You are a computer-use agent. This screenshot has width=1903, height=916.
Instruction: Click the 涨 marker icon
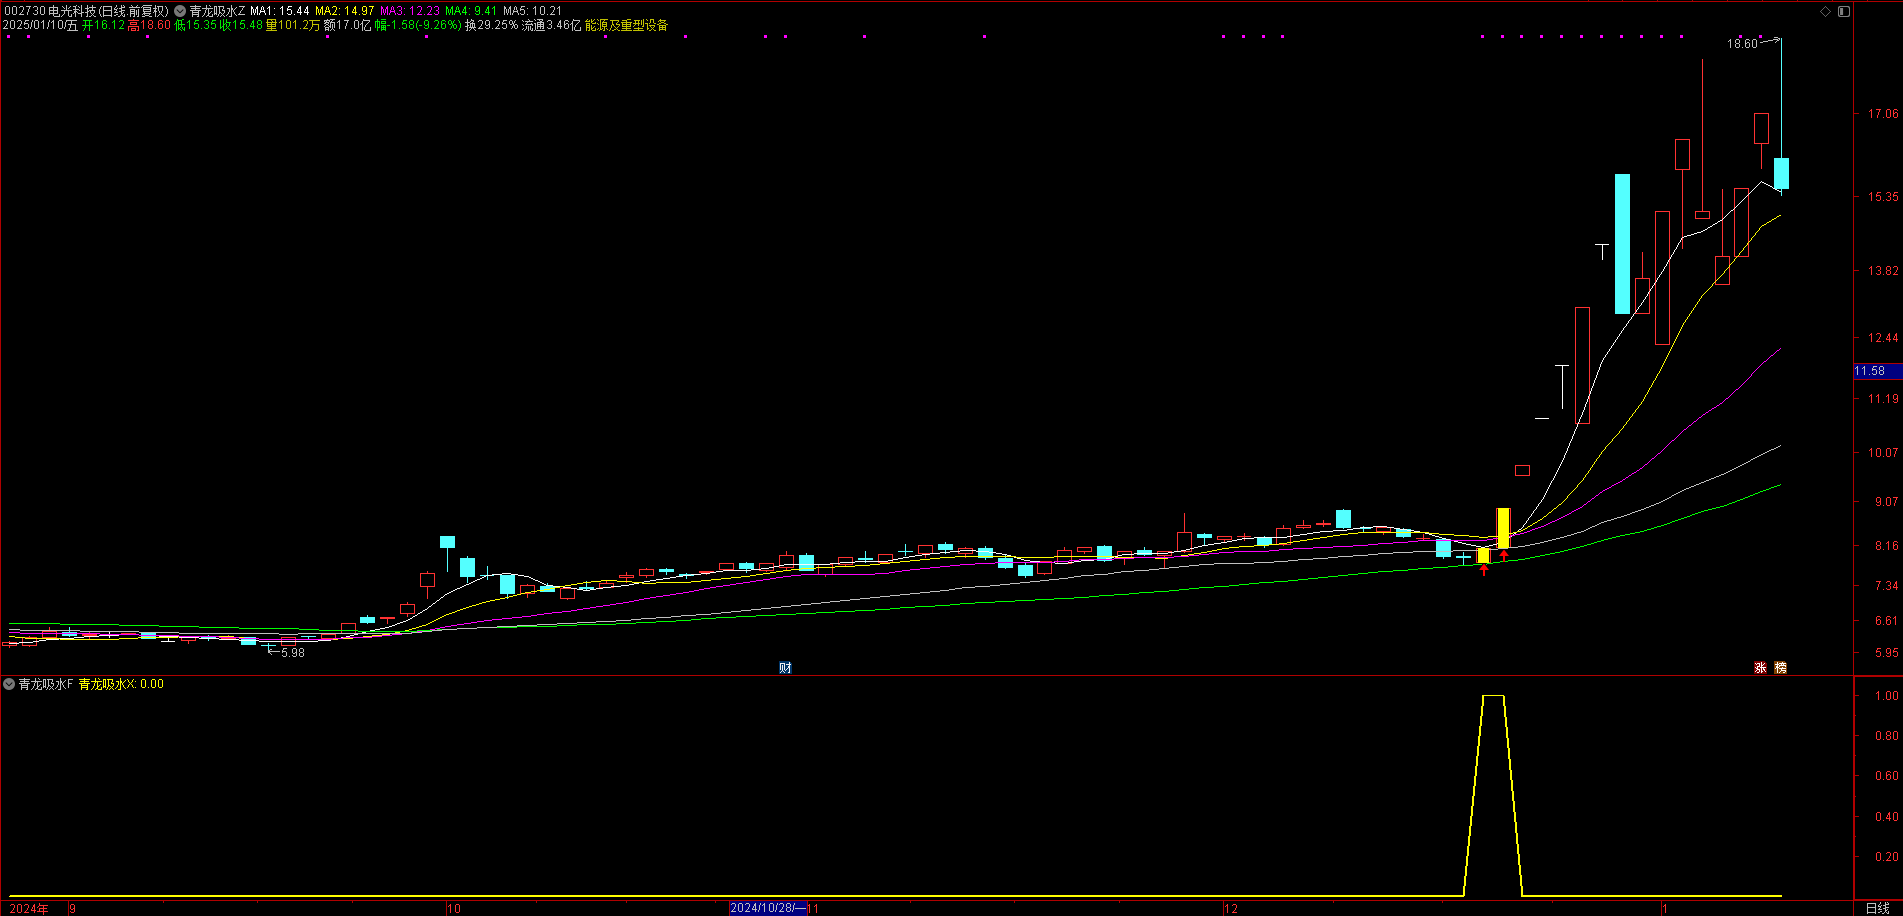pos(1760,668)
